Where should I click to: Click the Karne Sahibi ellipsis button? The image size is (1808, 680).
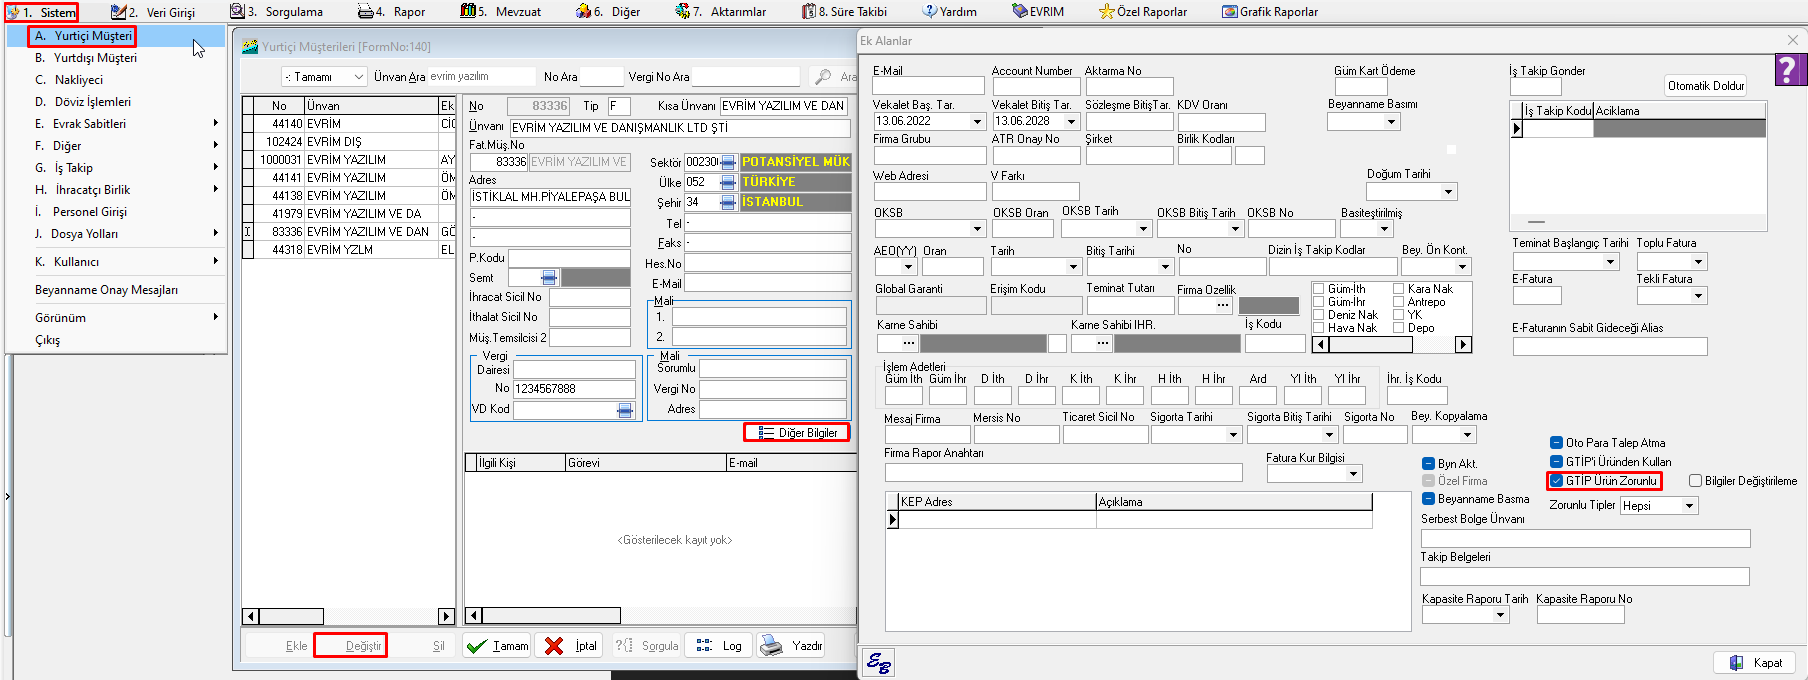[910, 343]
